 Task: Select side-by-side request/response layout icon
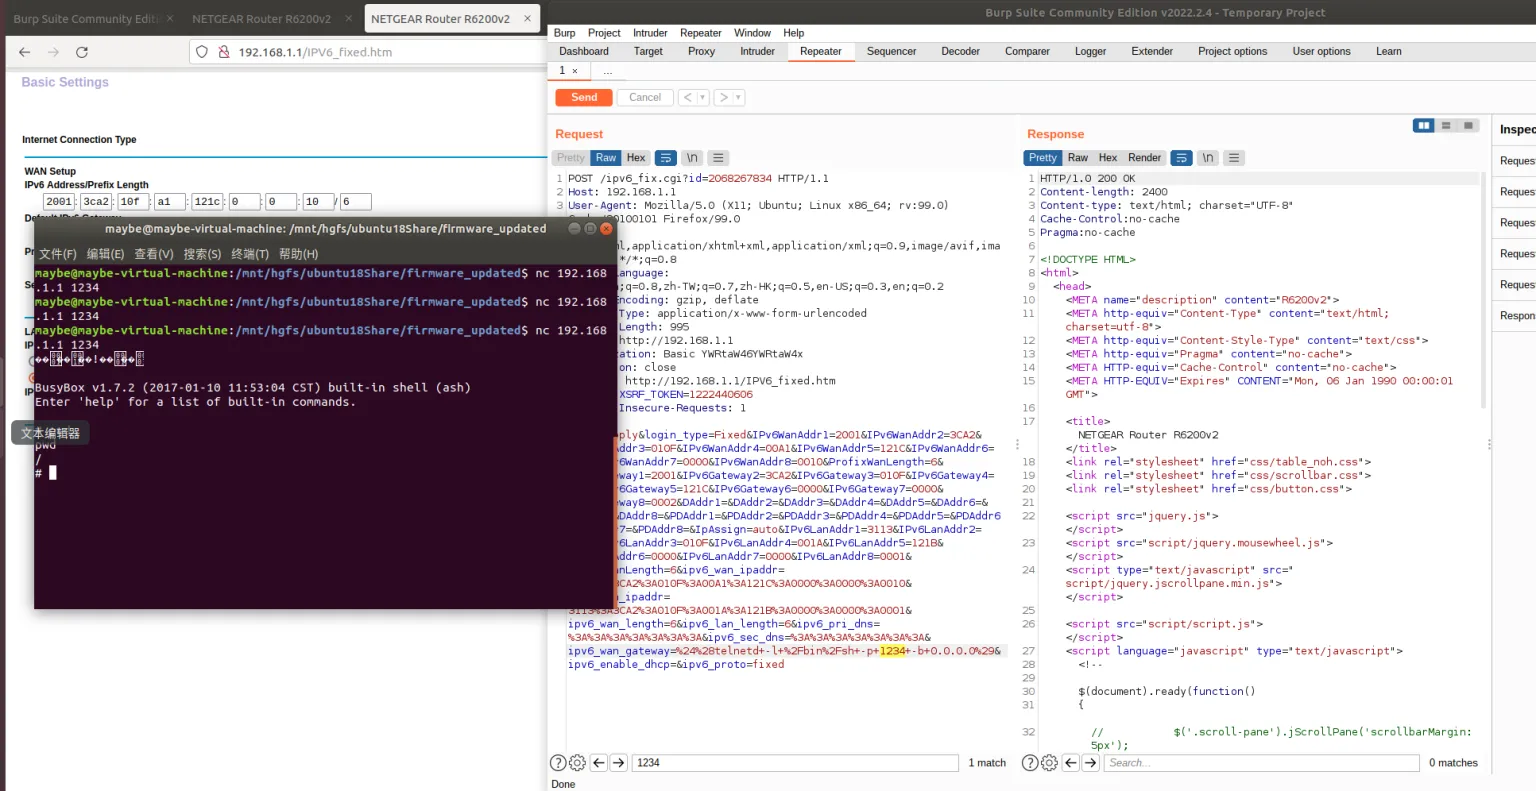point(1423,125)
